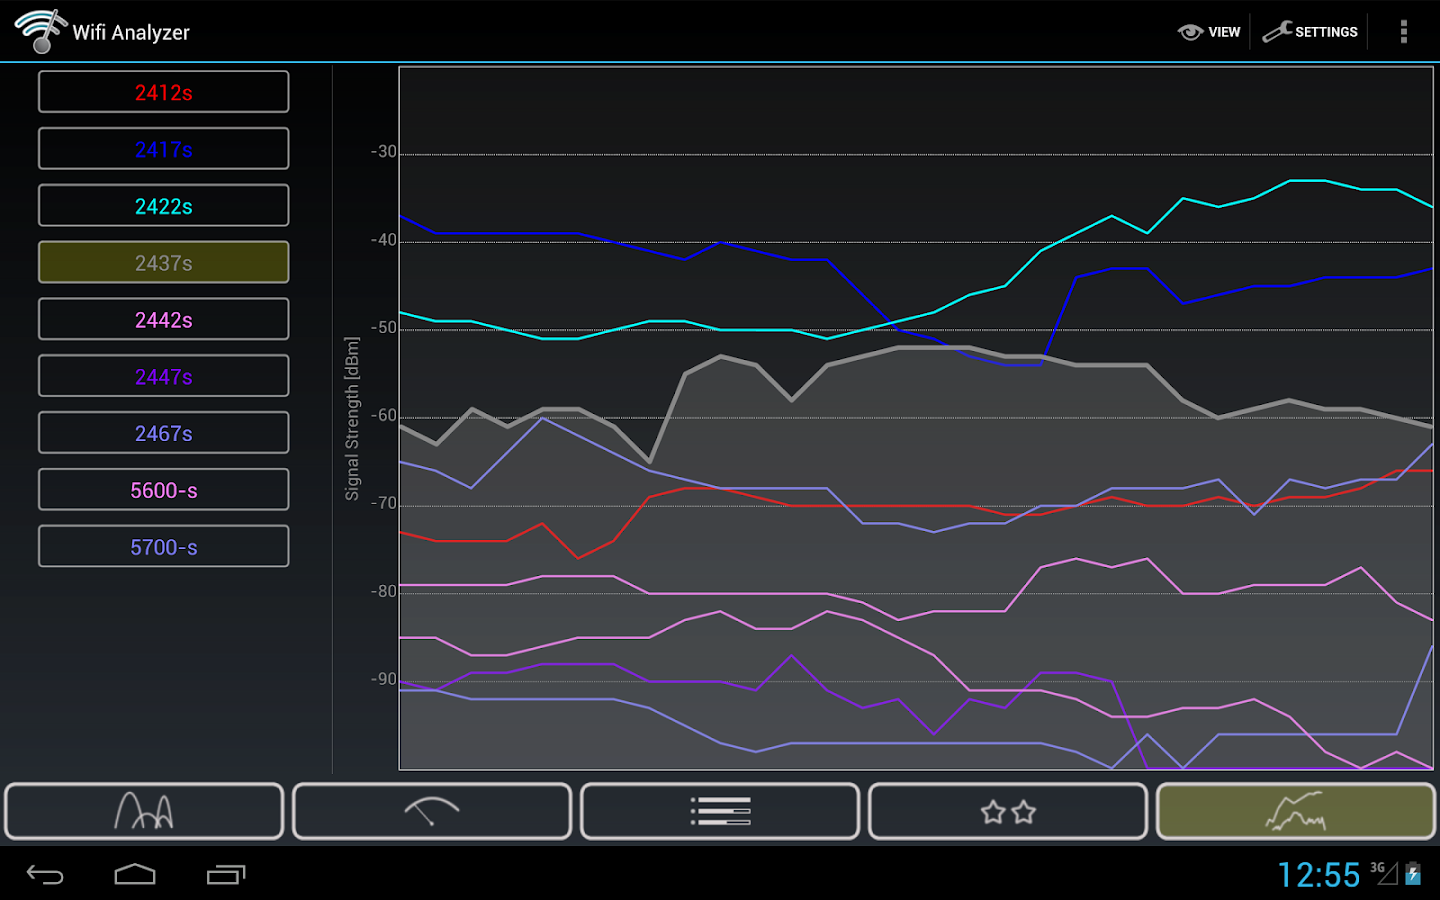Toggle the highlighted 2437s channel filter
The width and height of the screenshot is (1440, 900).
click(x=163, y=262)
